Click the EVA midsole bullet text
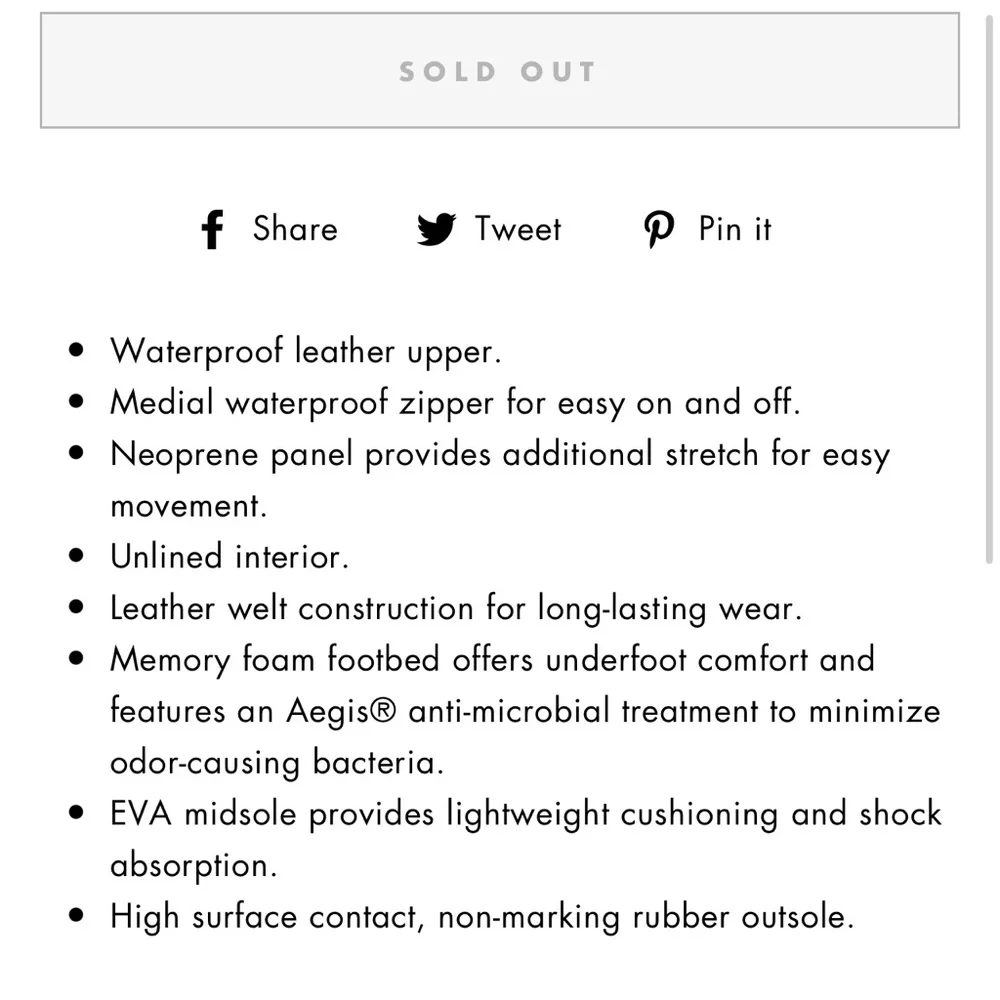The image size is (1000, 1000). 526,814
